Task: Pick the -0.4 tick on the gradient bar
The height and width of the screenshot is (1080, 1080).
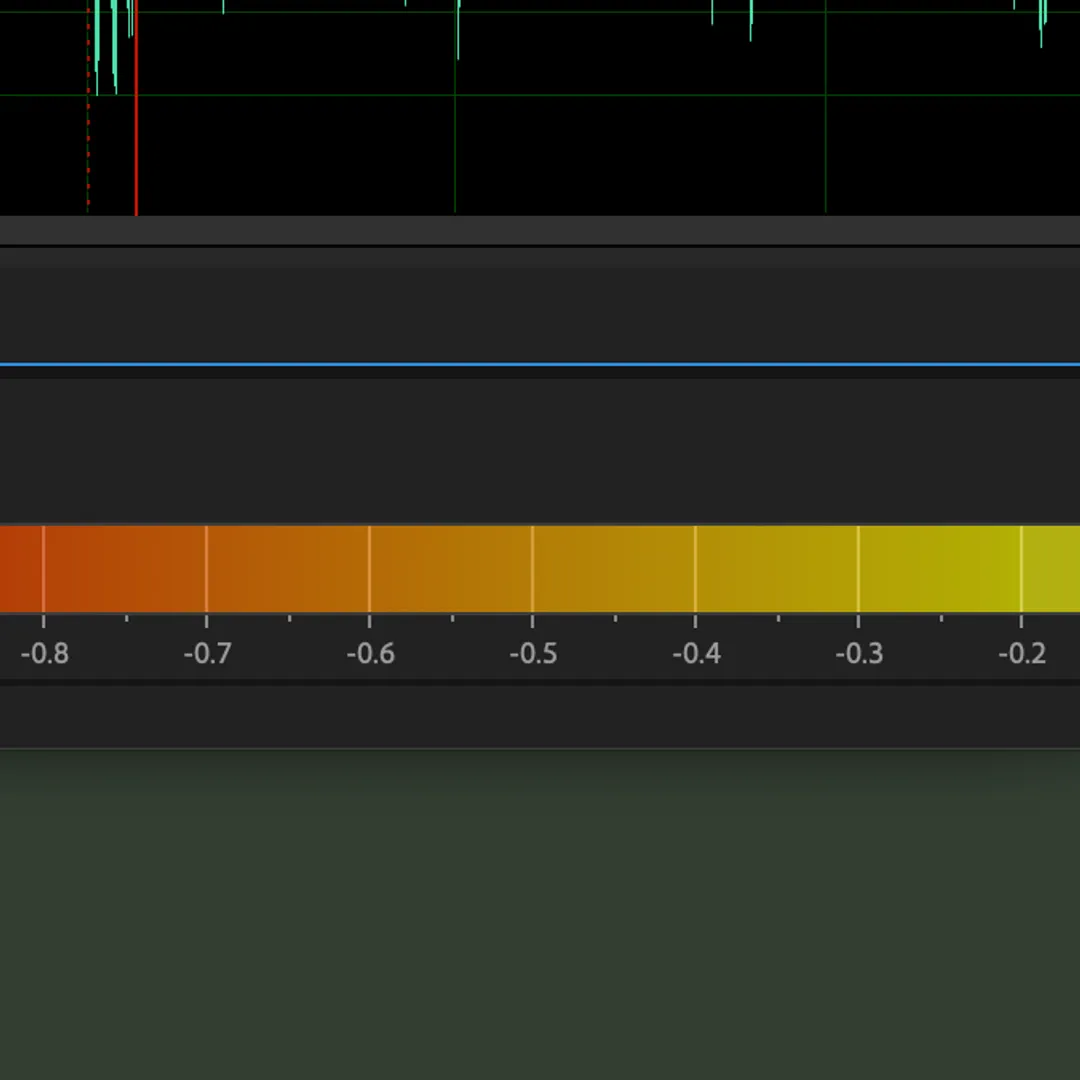Action: click(695, 568)
